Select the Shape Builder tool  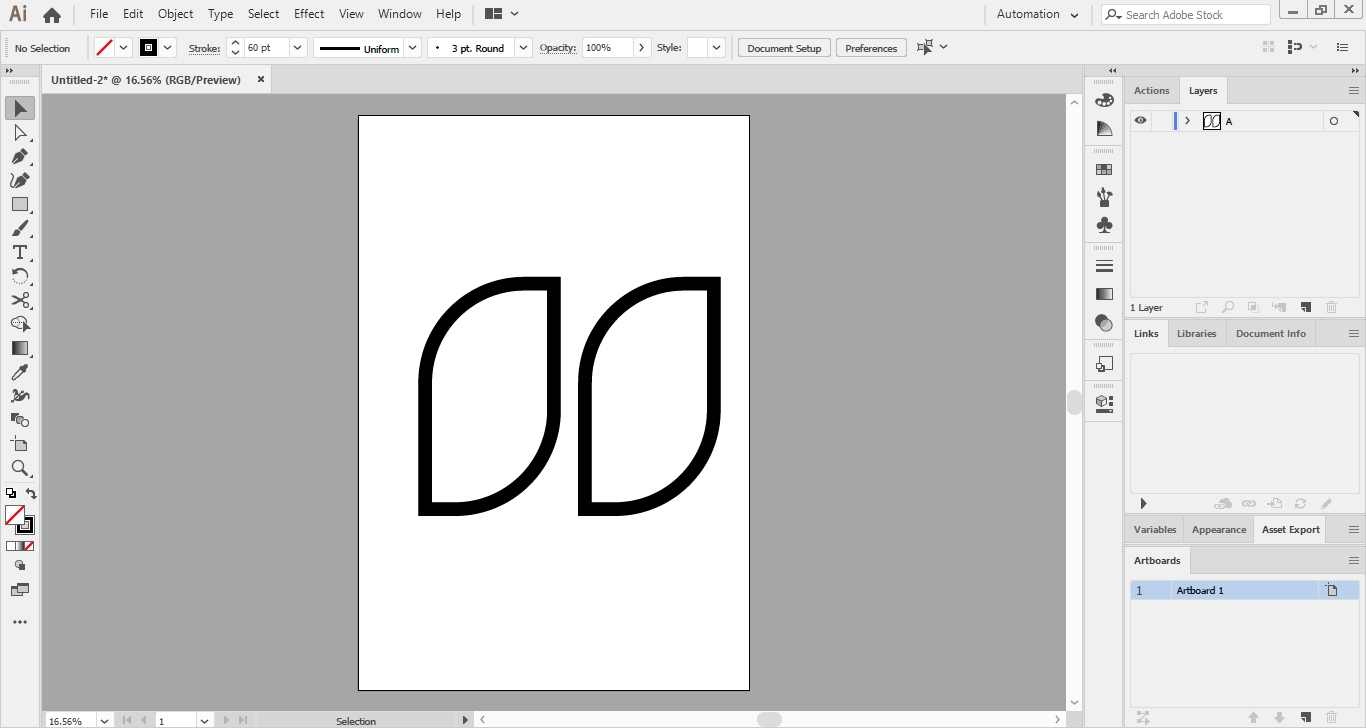(x=20, y=324)
